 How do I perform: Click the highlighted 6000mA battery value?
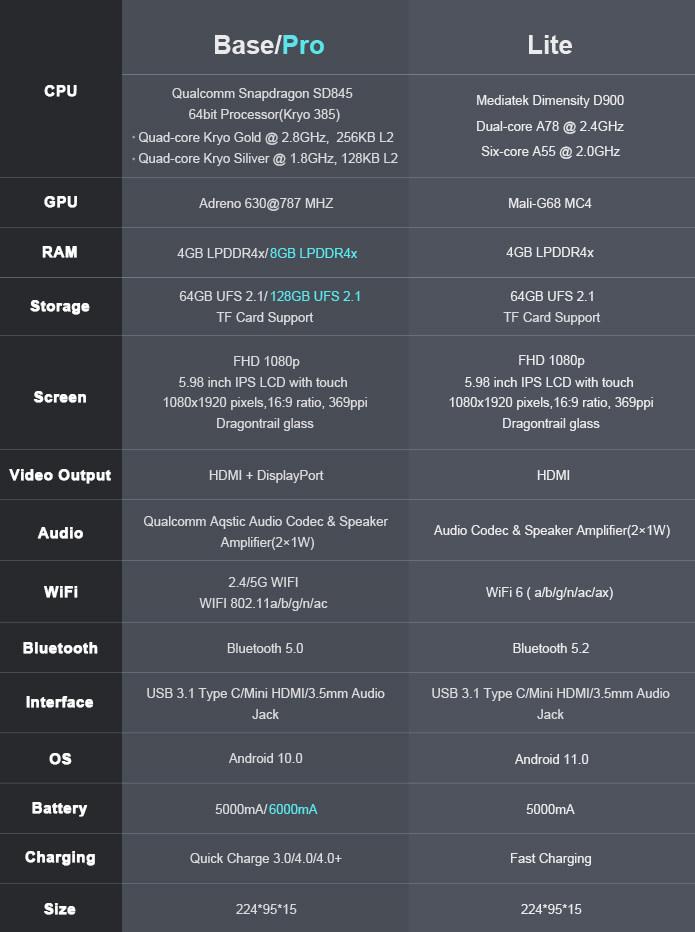pyautogui.click(x=293, y=809)
